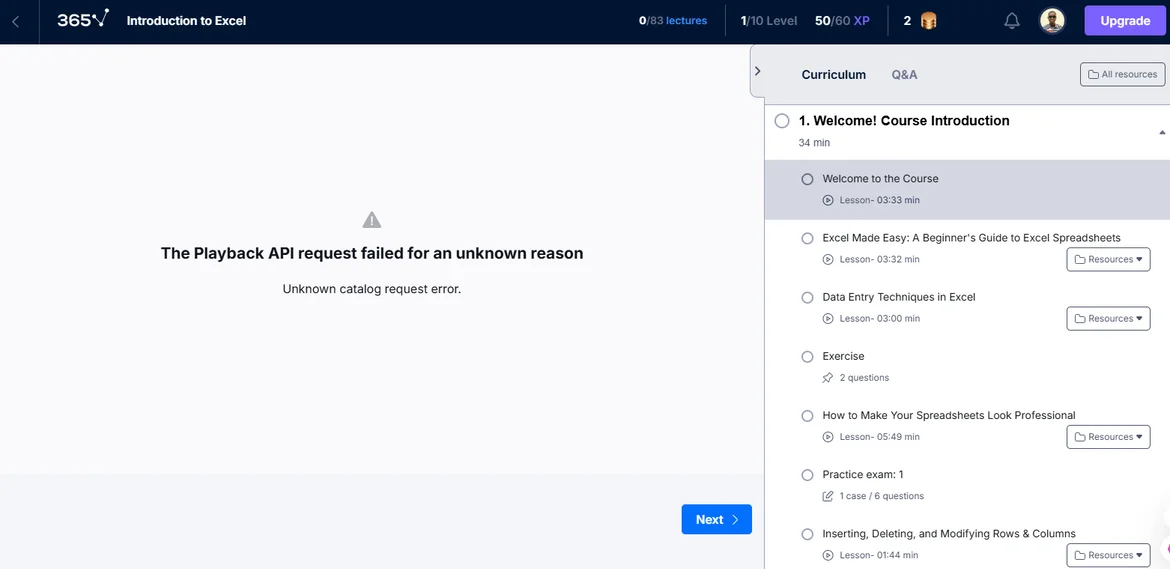Open the 365 logo home link
1170x569 pixels.
point(83,19)
